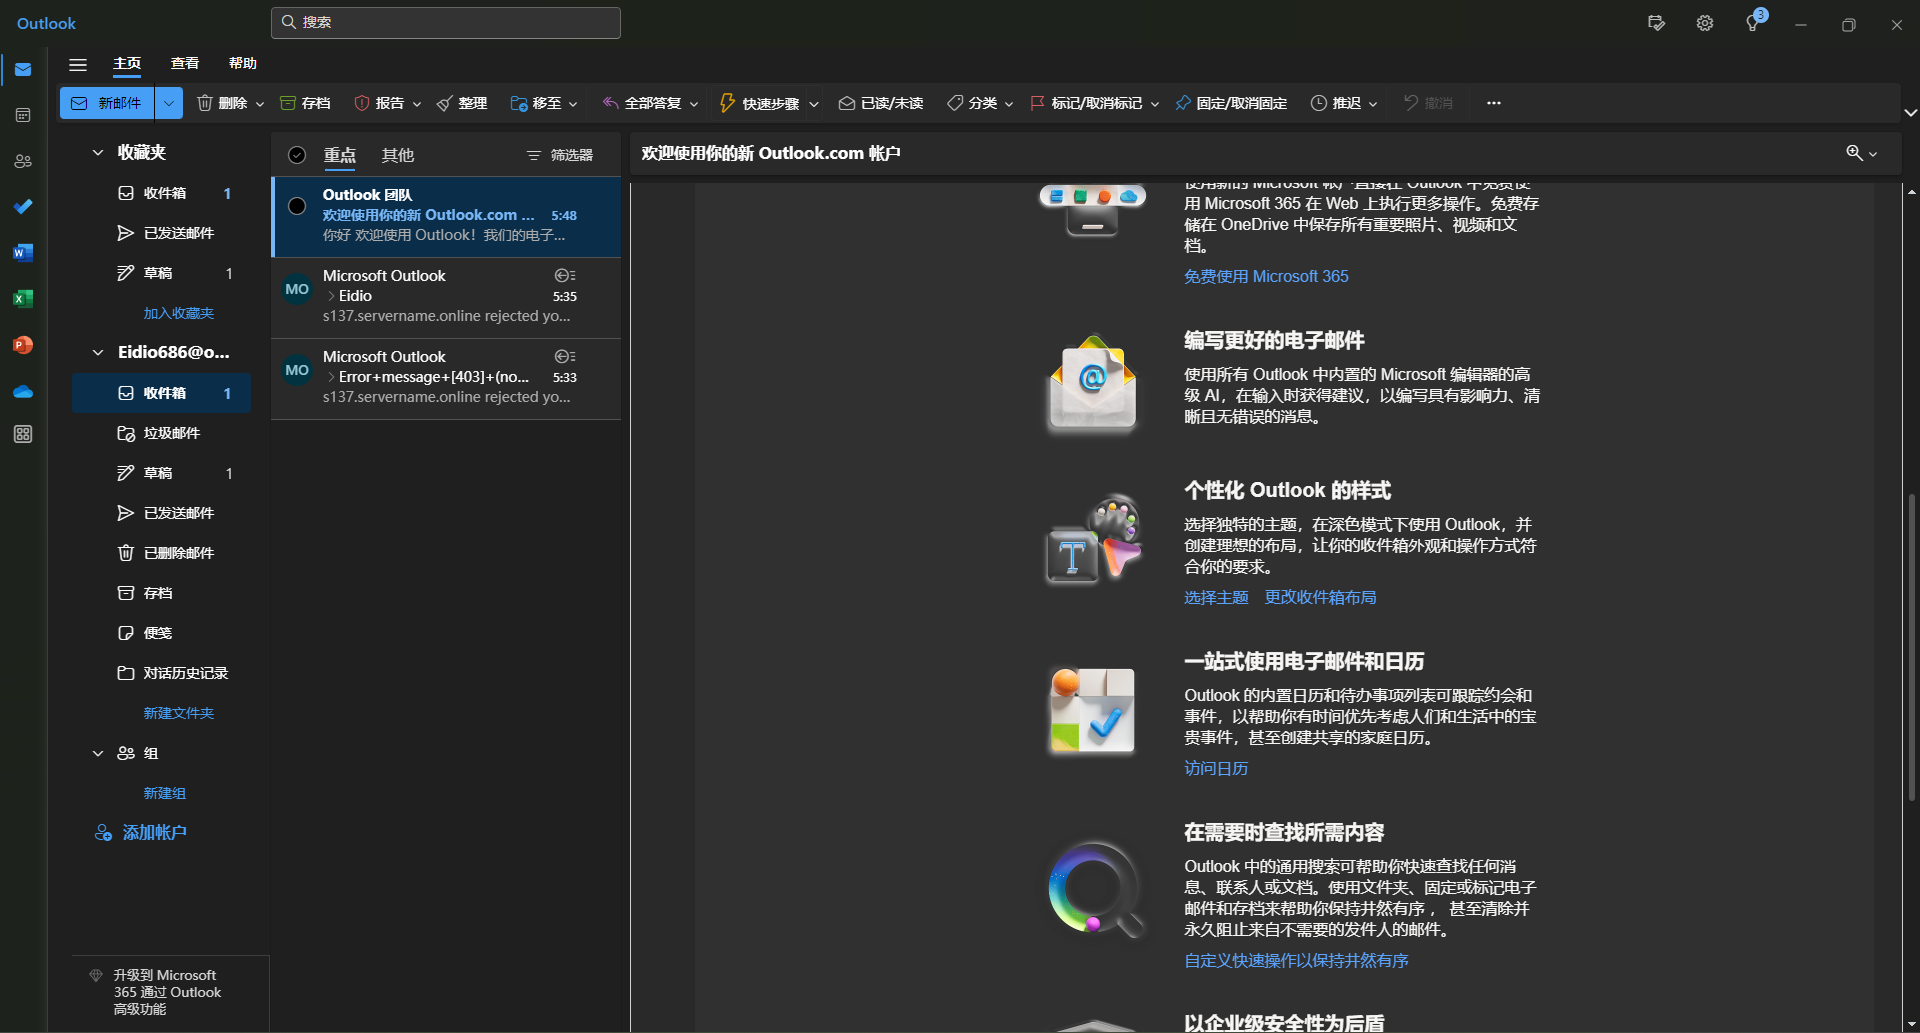
Task: Expand the Eidio conversation thread chevron
Action: 331,296
